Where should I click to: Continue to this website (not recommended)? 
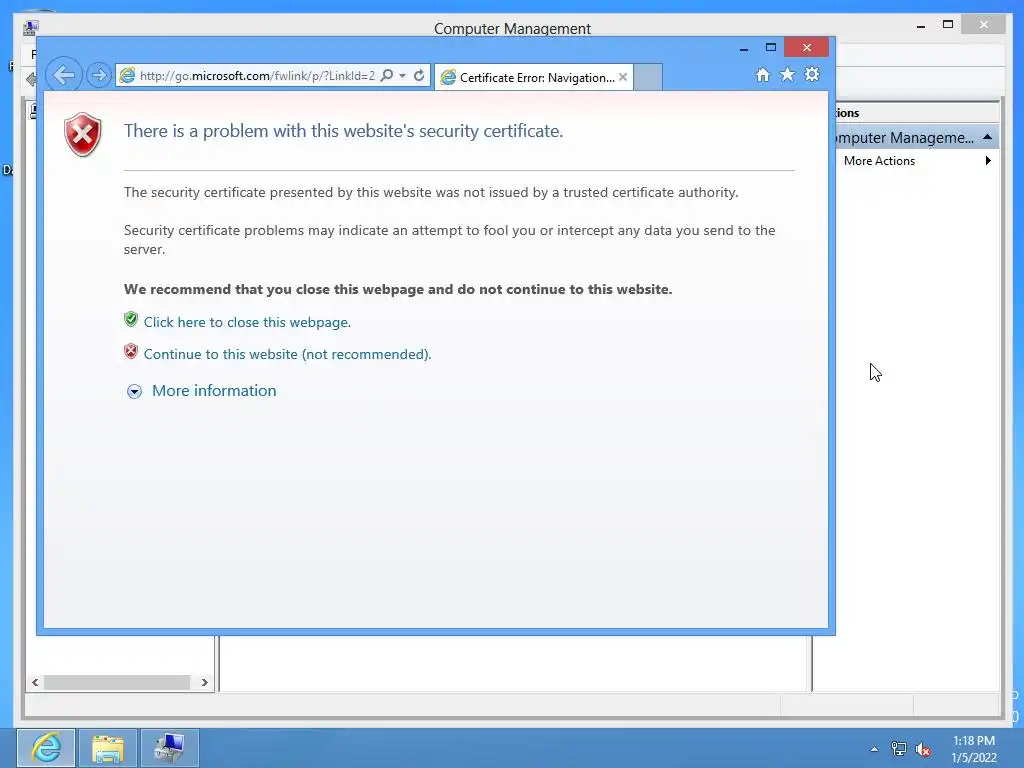pos(287,354)
